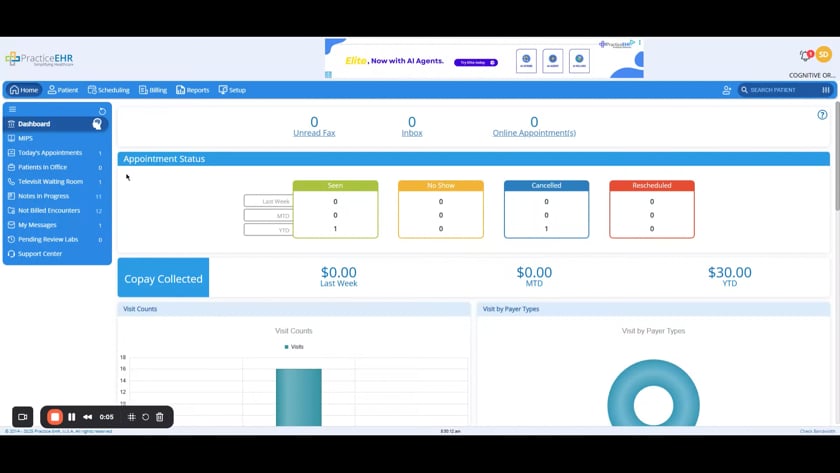Open the Reports menu
Viewport: 840px width, 473px height.
192,90
